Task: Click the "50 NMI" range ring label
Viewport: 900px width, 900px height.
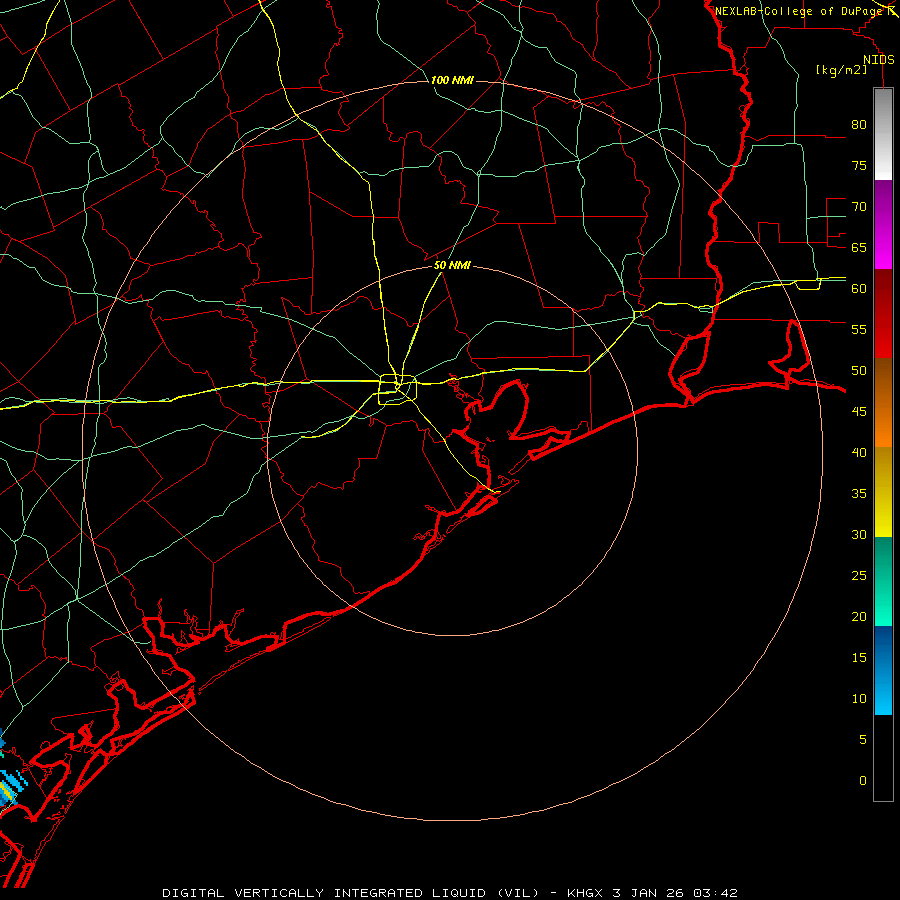Action: point(452,265)
